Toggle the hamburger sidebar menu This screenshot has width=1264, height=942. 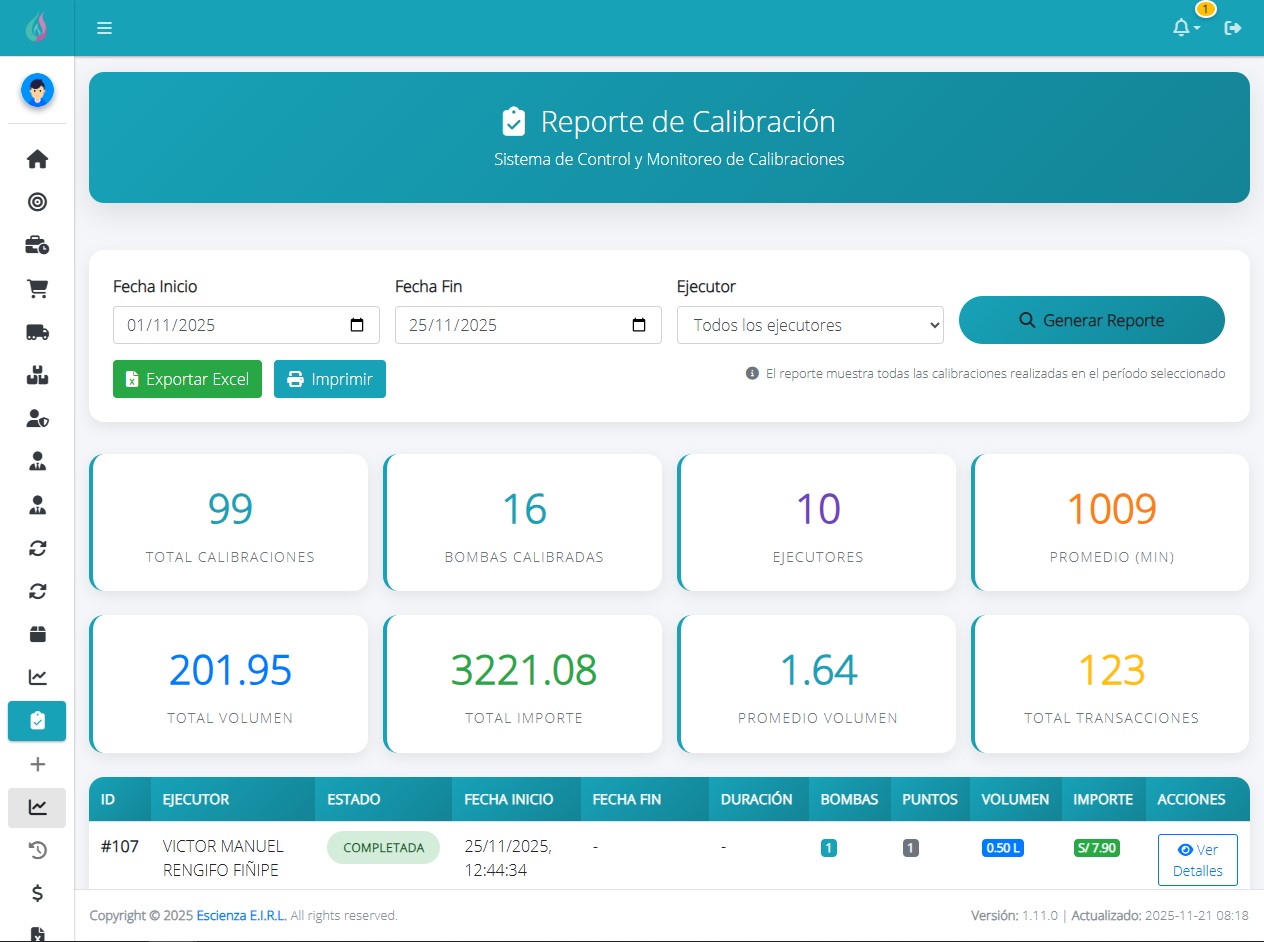click(x=104, y=28)
